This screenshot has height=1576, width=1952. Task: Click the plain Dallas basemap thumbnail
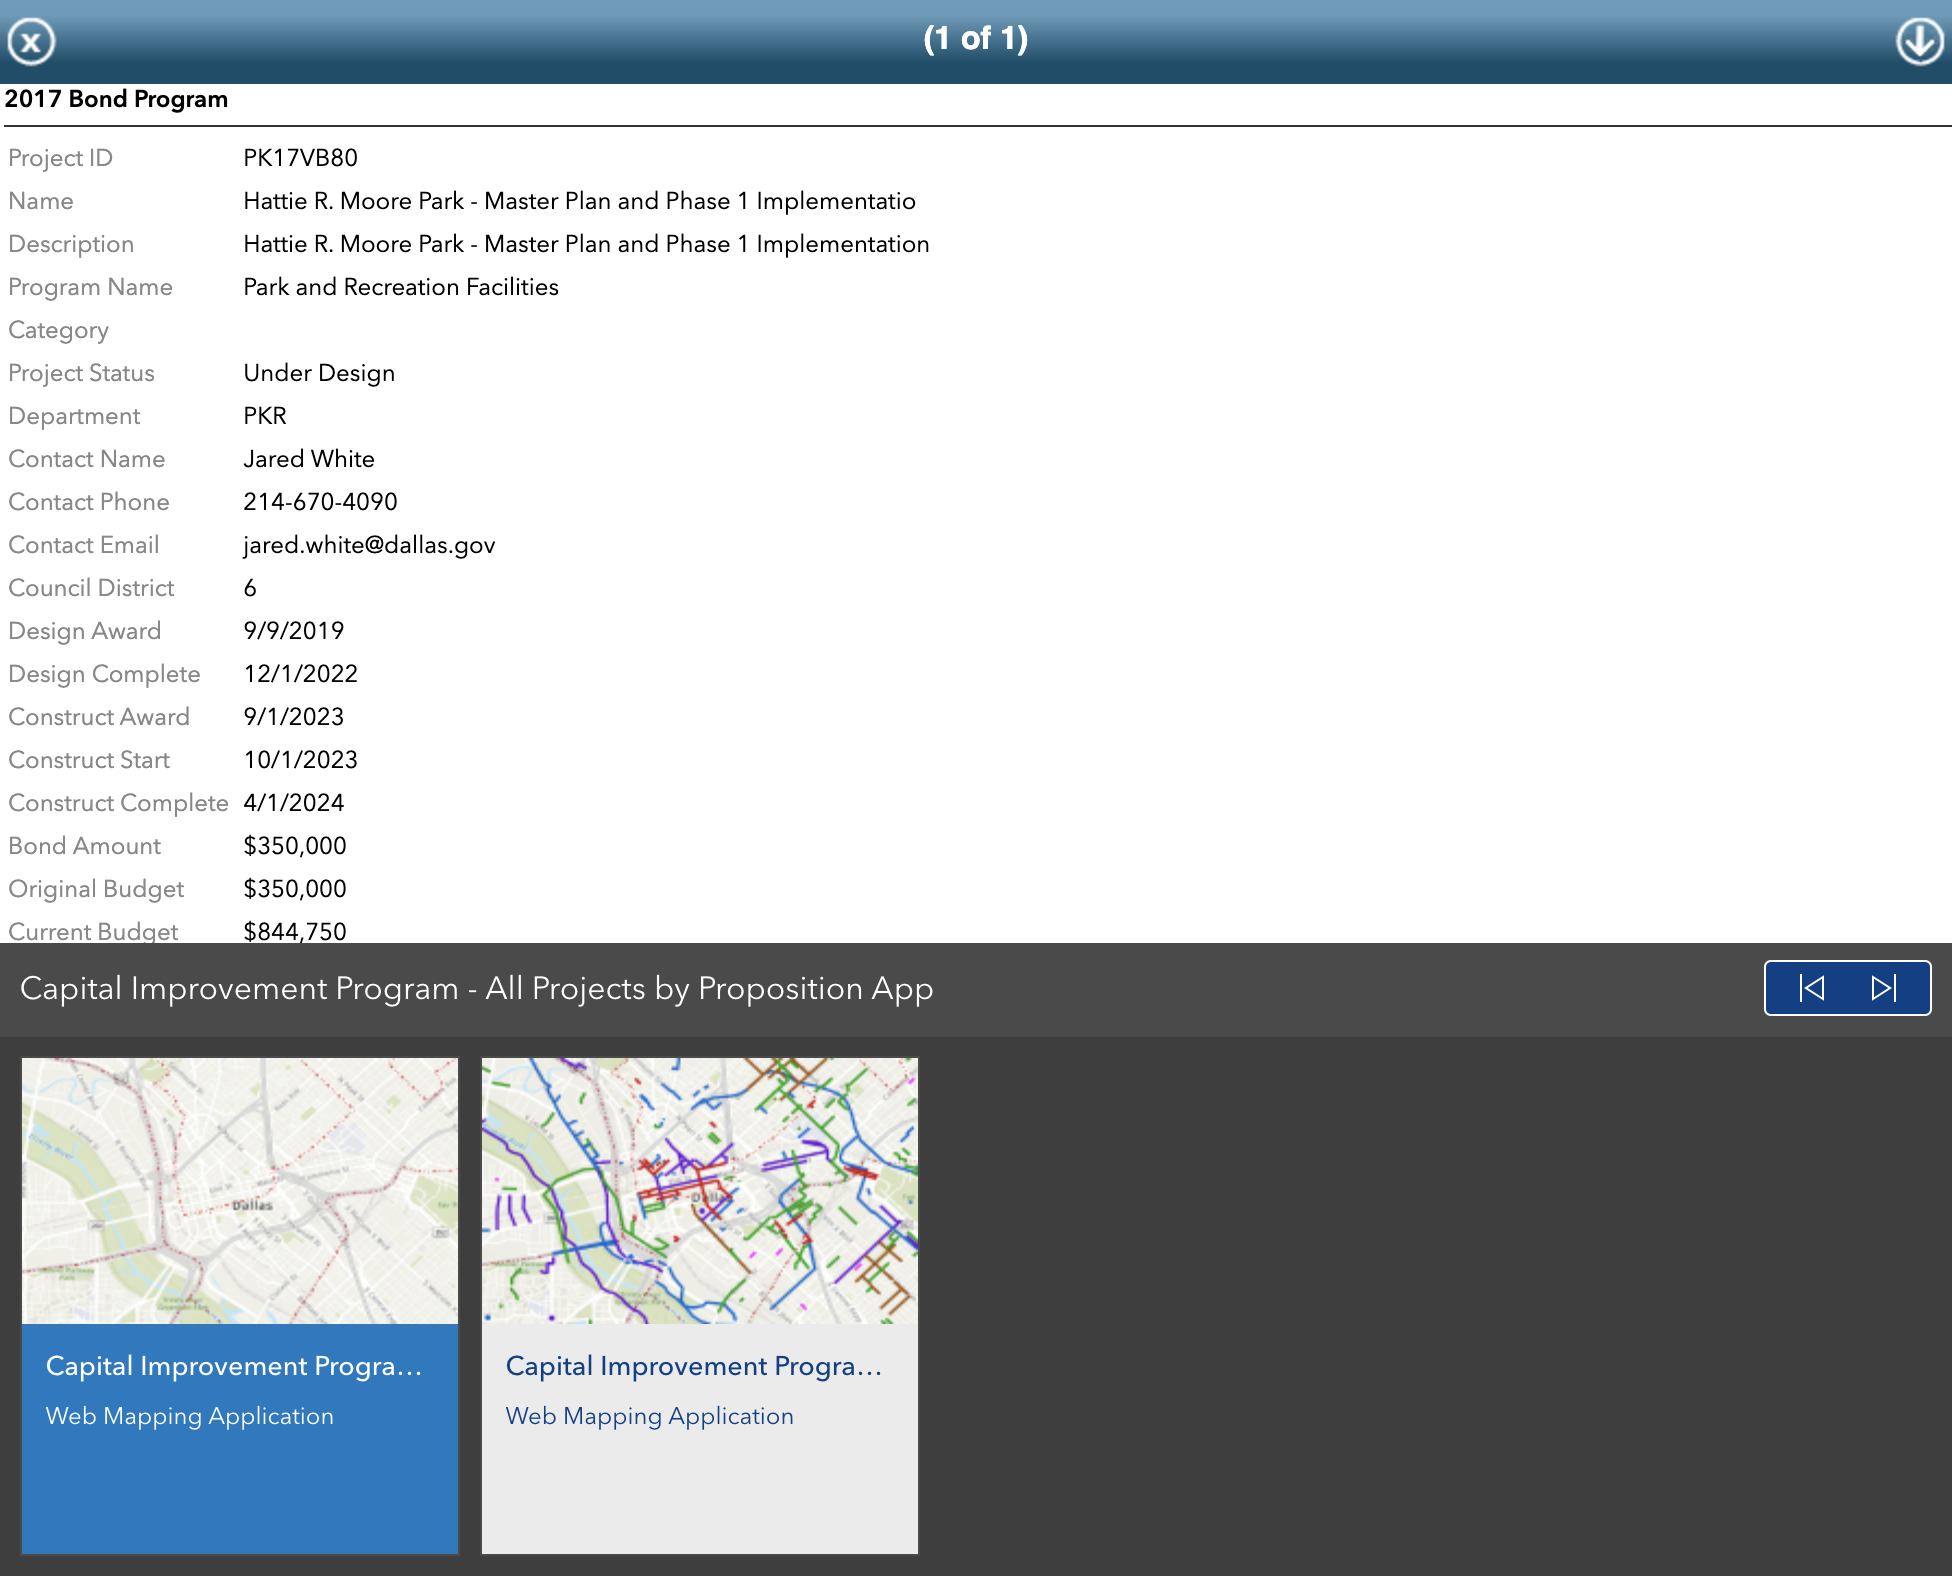[240, 1191]
